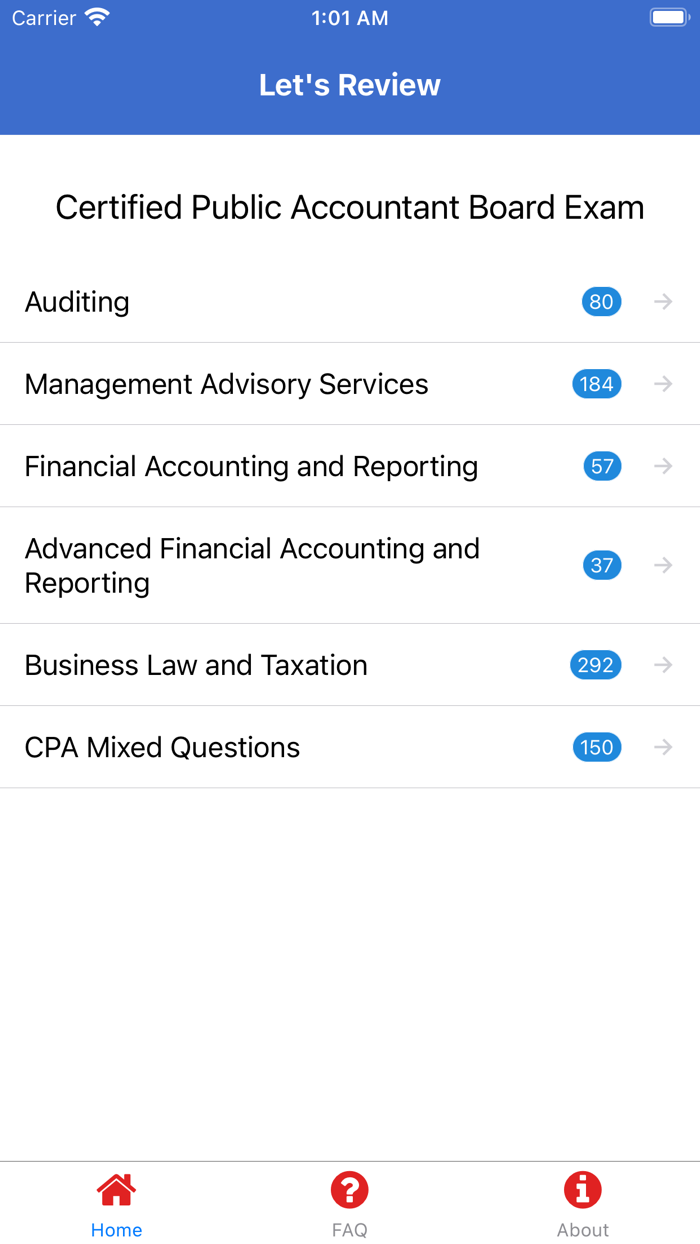The width and height of the screenshot is (700, 1244).
Task: Expand the CPA Mixed Questions arrow
Action: click(x=663, y=747)
